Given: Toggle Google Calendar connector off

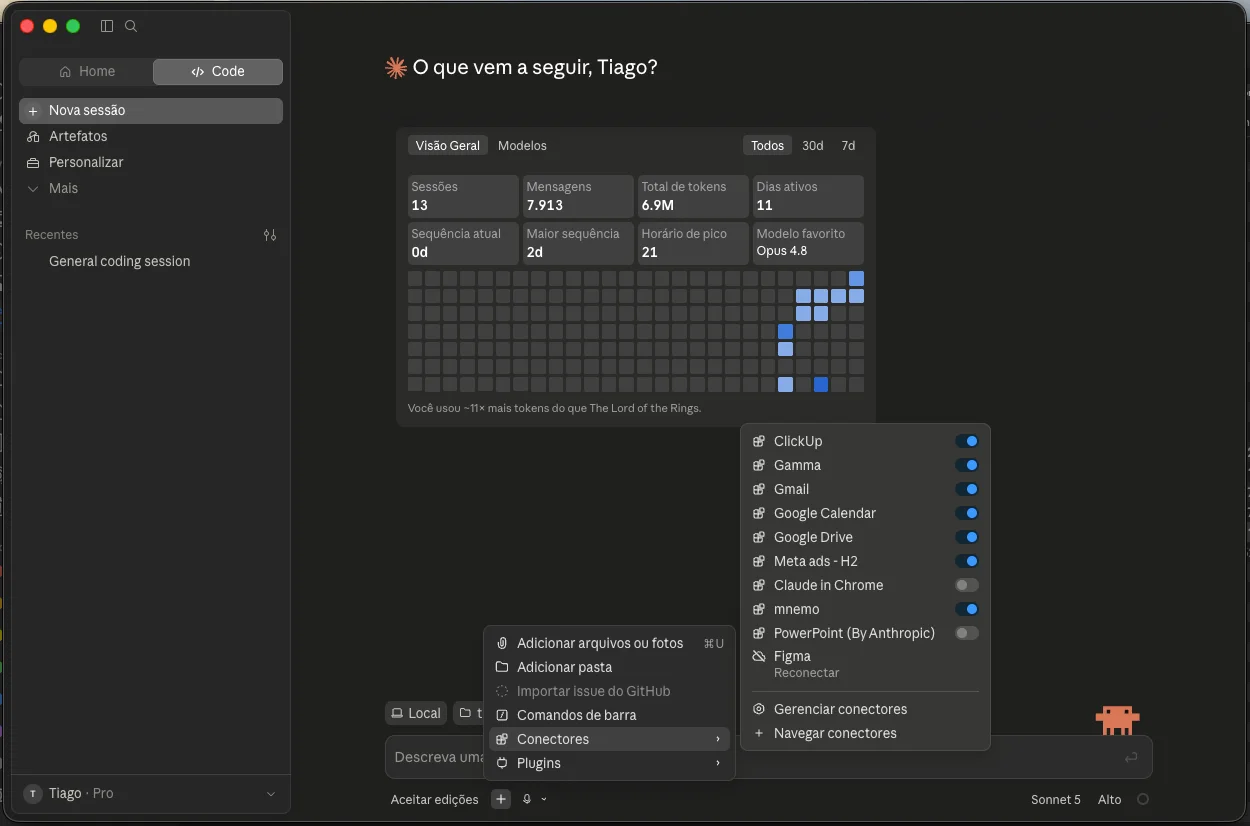Looking at the screenshot, I should point(966,513).
